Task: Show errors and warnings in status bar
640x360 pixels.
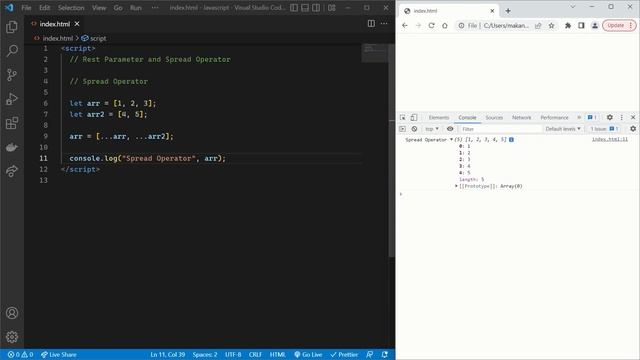Action: (20, 355)
